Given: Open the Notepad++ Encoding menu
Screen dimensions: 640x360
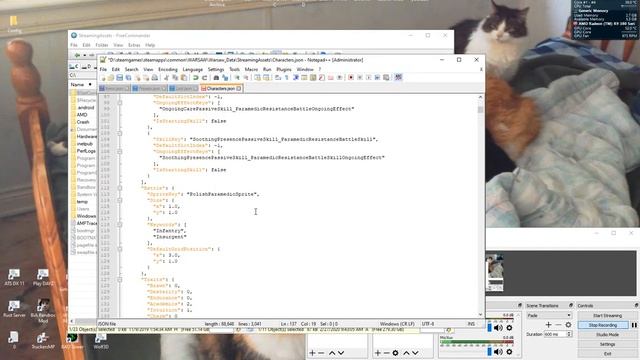Looking at the screenshot, I should click(168, 69).
